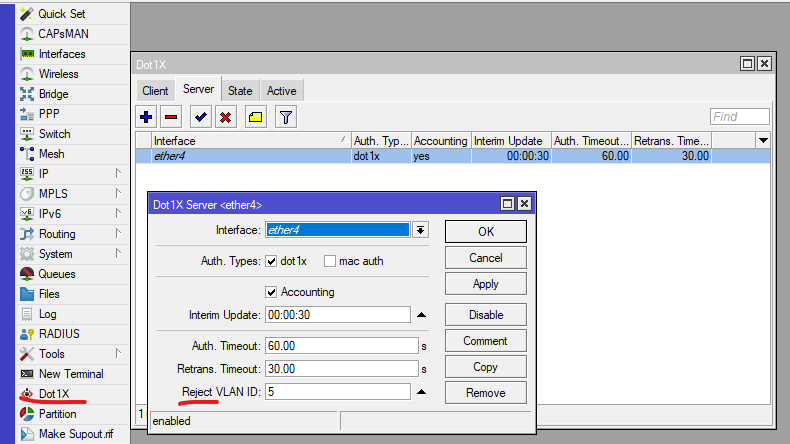790x444 pixels.
Task: Click the blue checkmark Enable icon
Action: (201, 117)
